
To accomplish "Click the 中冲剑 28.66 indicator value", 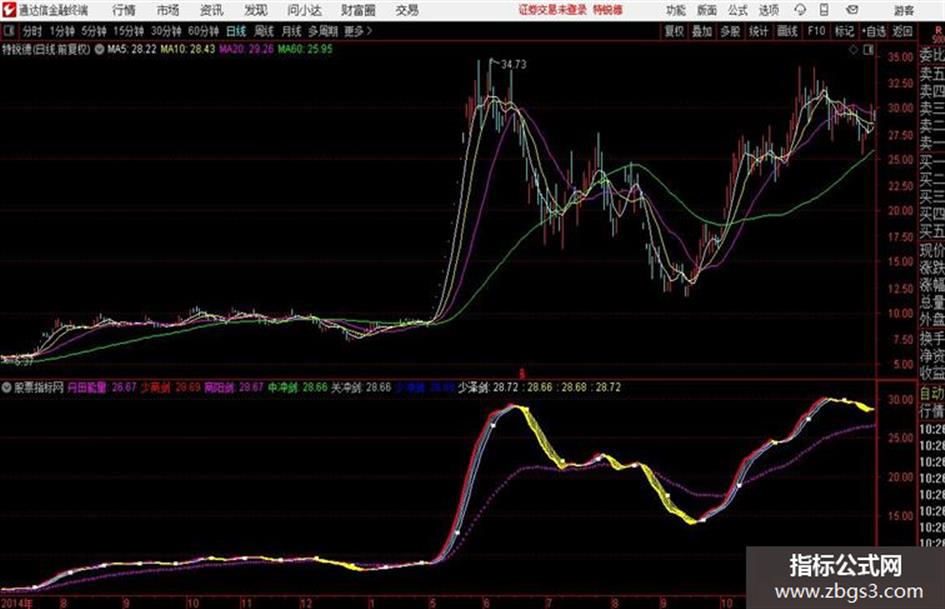I will [x=298, y=387].
